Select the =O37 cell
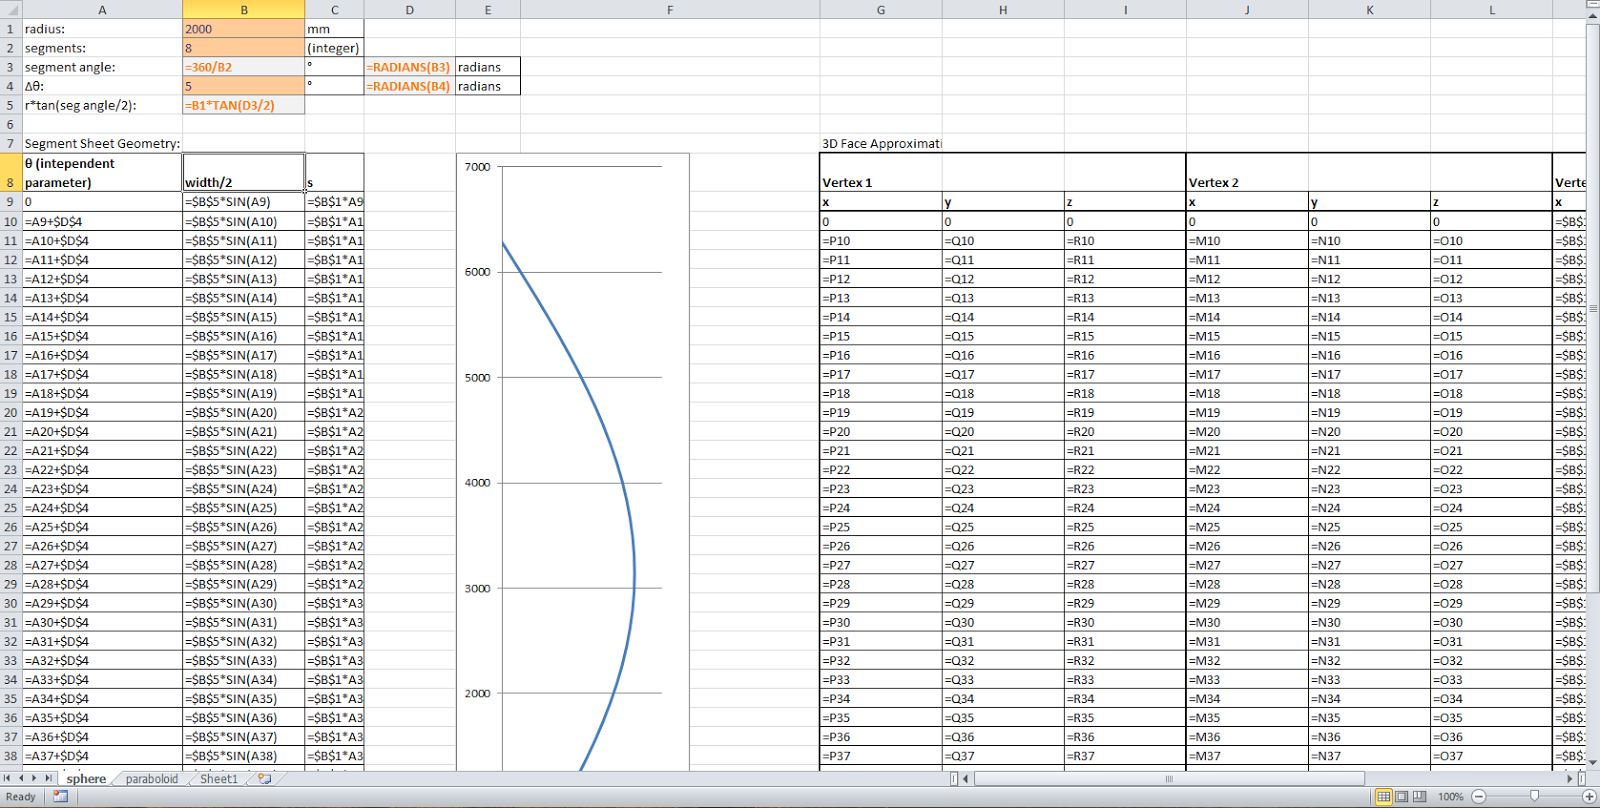 pyautogui.click(x=1492, y=756)
